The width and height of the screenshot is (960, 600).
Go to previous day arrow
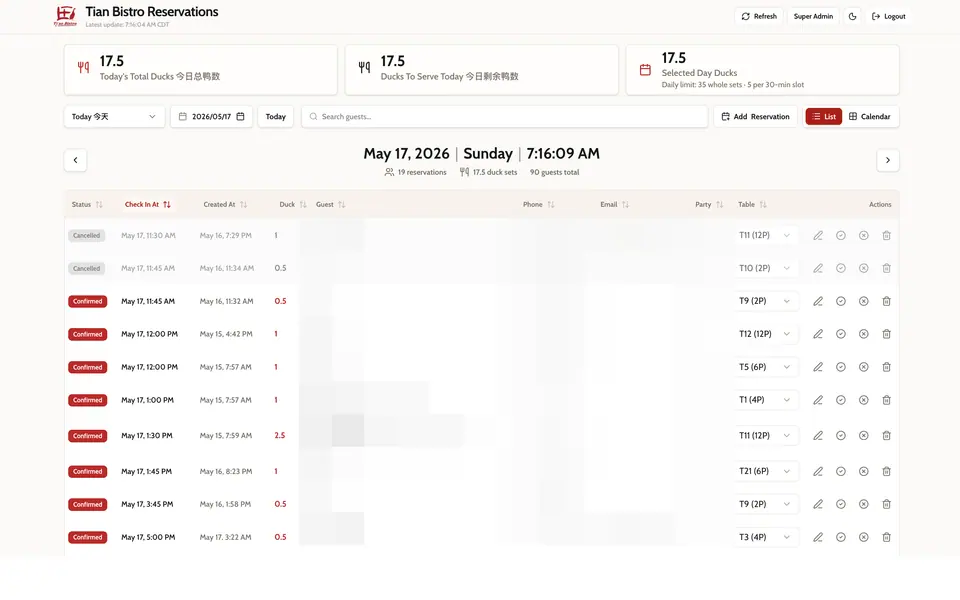click(x=75, y=160)
